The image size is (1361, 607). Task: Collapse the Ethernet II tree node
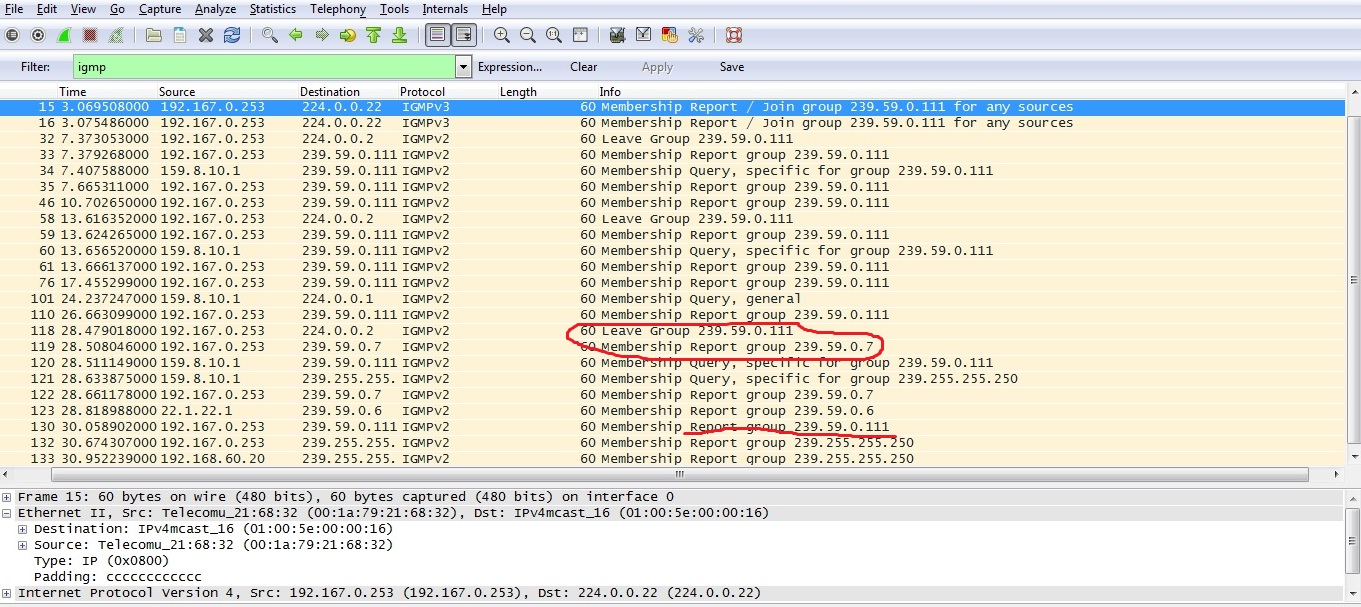pyautogui.click(x=8, y=513)
